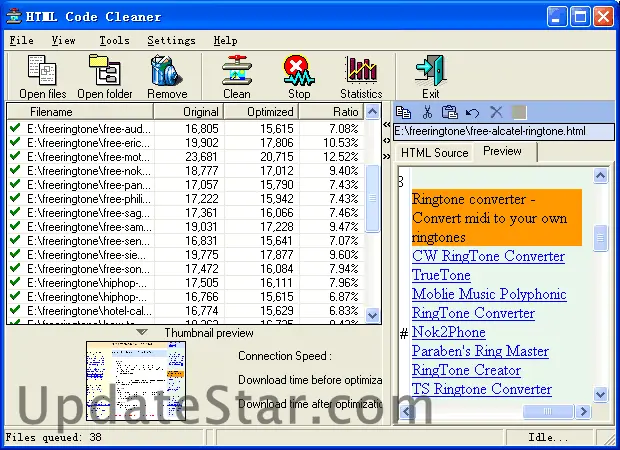Image resolution: width=620 pixels, height=450 pixels.
Task: Sort by the Filename column header
Action: (80, 112)
